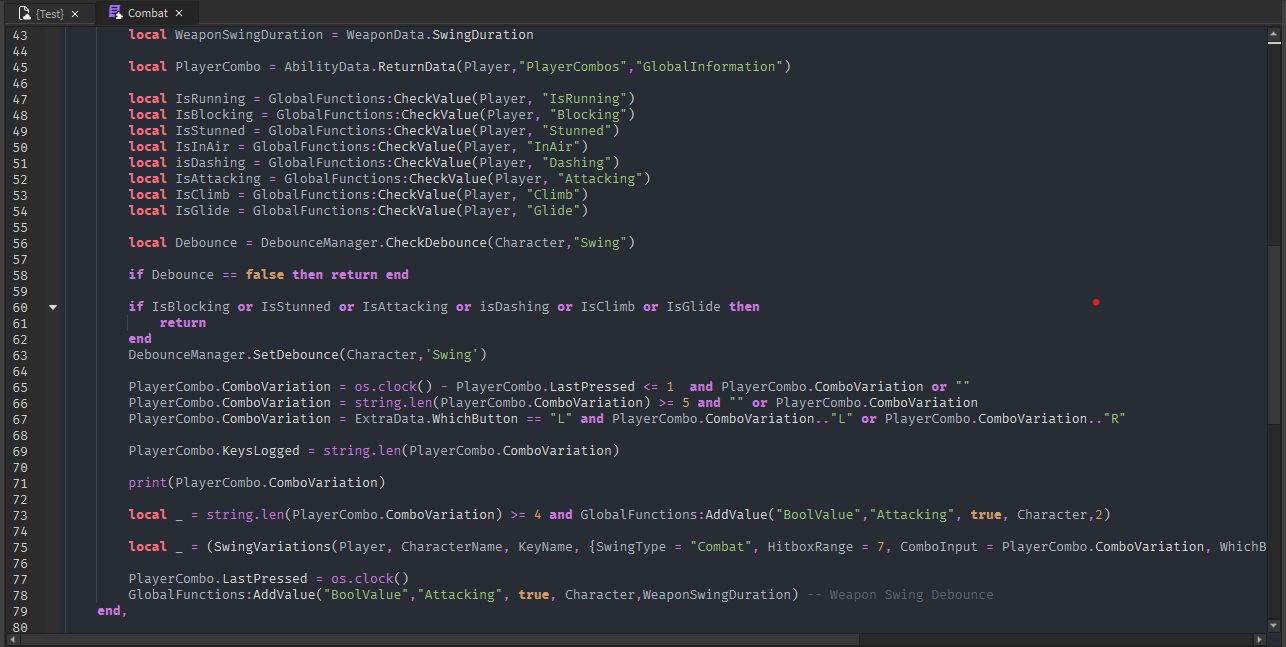Click line number 63 in the gutter

coord(19,355)
